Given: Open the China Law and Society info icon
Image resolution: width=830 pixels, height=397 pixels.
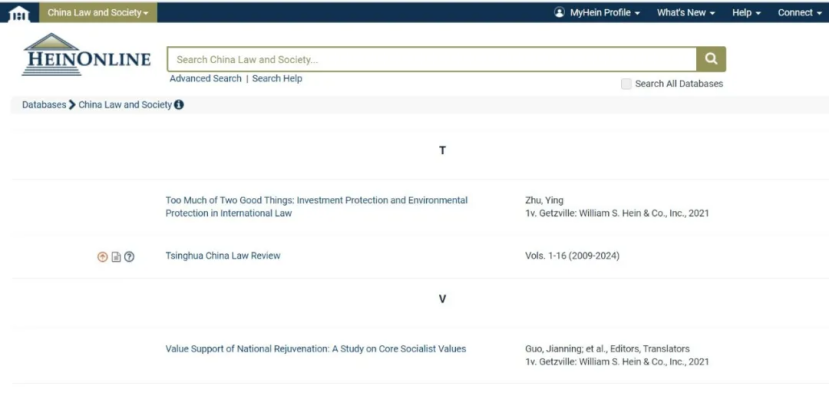Looking at the screenshot, I should pos(179,105).
